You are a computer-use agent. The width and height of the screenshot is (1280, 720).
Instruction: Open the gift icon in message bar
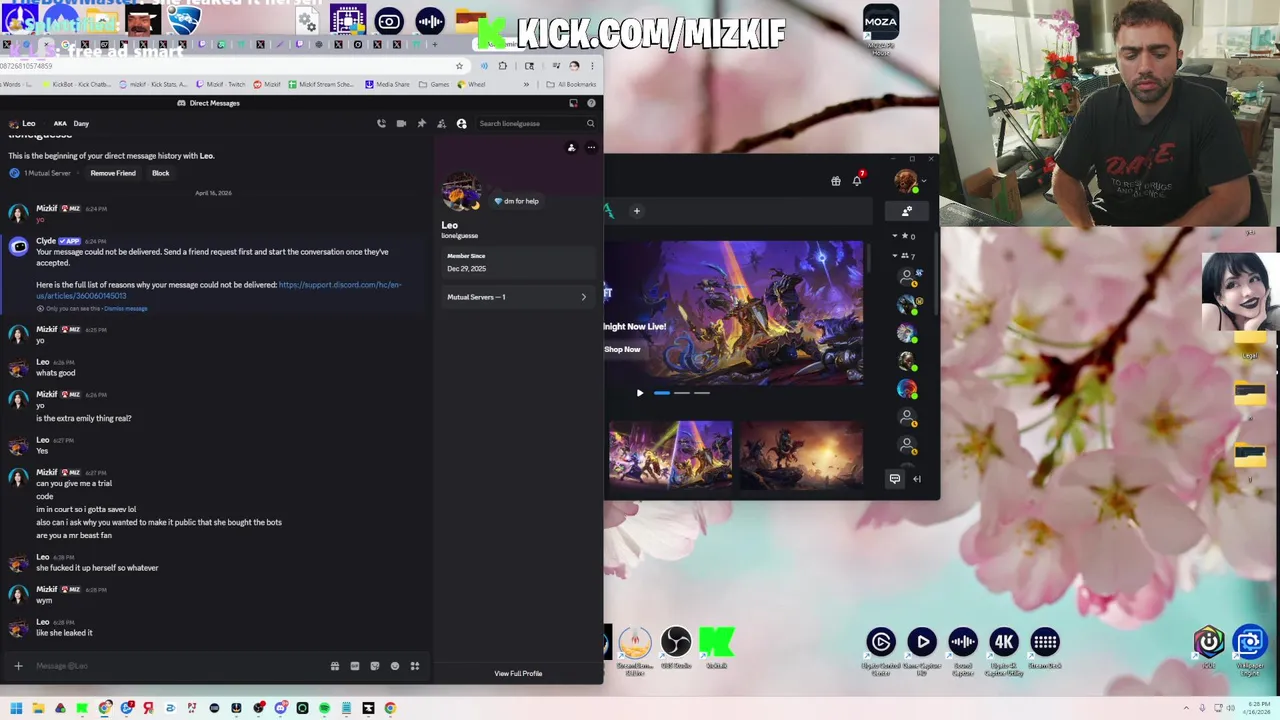click(x=335, y=666)
